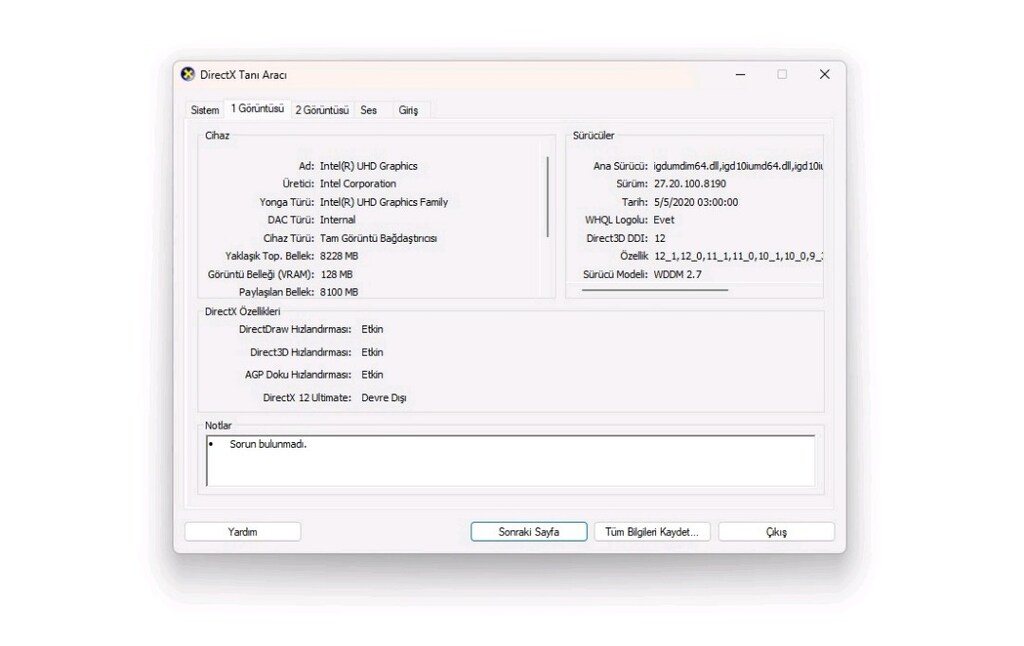Click the Cihaz panel vertical scrollbar
This screenshot has height=646, width=1024.
tap(547, 197)
